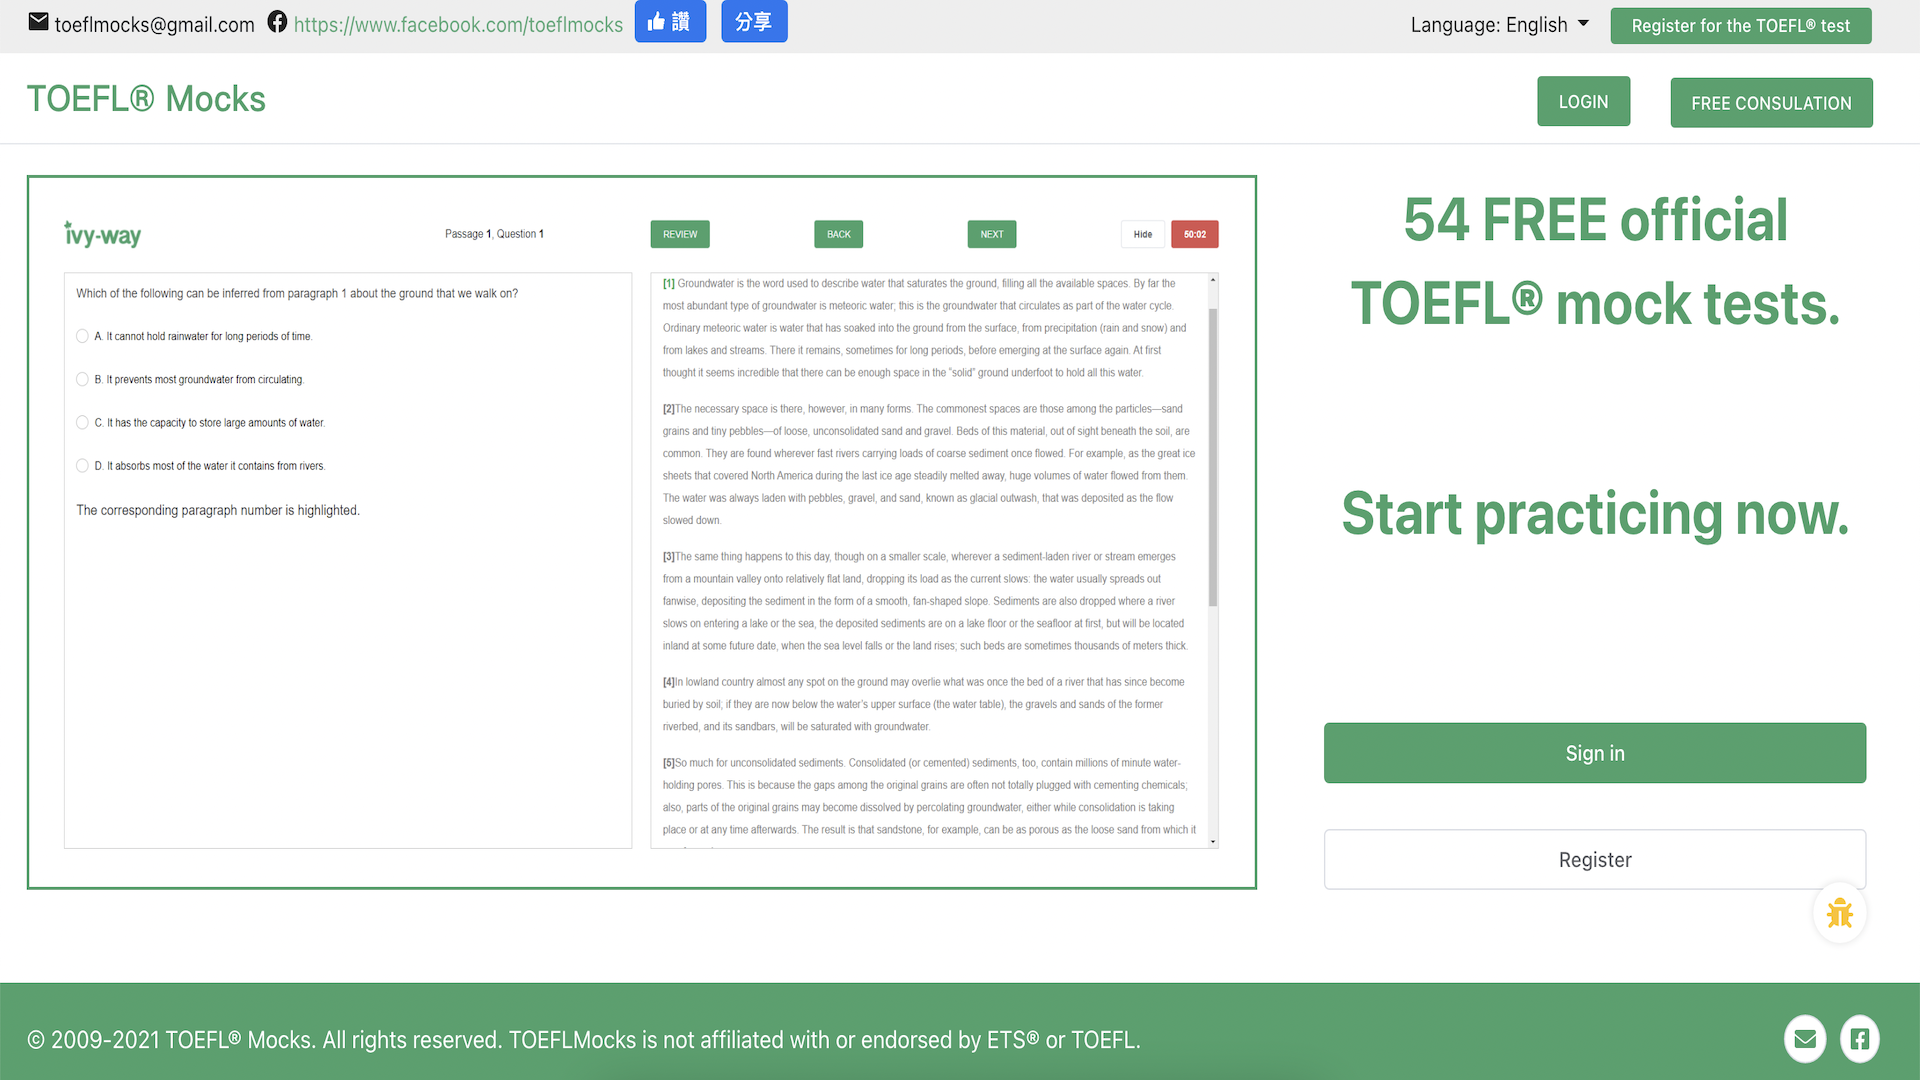Select answer C about storing large amounts
The image size is (1920, 1080).
point(83,422)
